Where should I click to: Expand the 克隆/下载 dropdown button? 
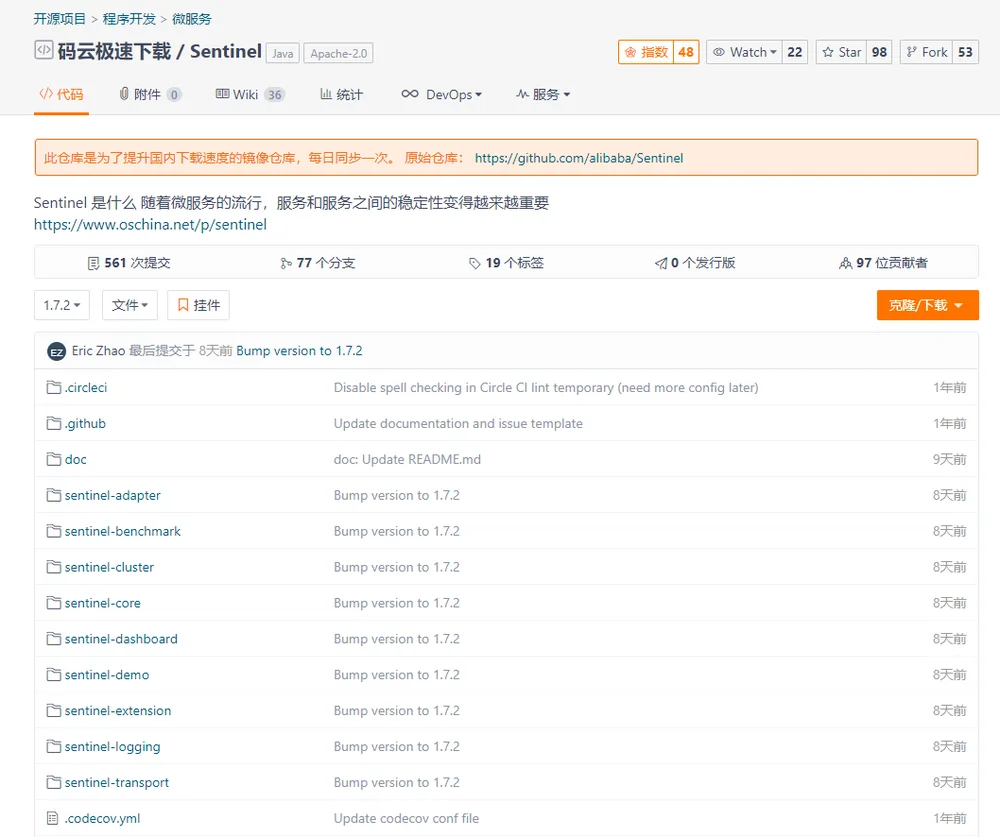point(927,305)
